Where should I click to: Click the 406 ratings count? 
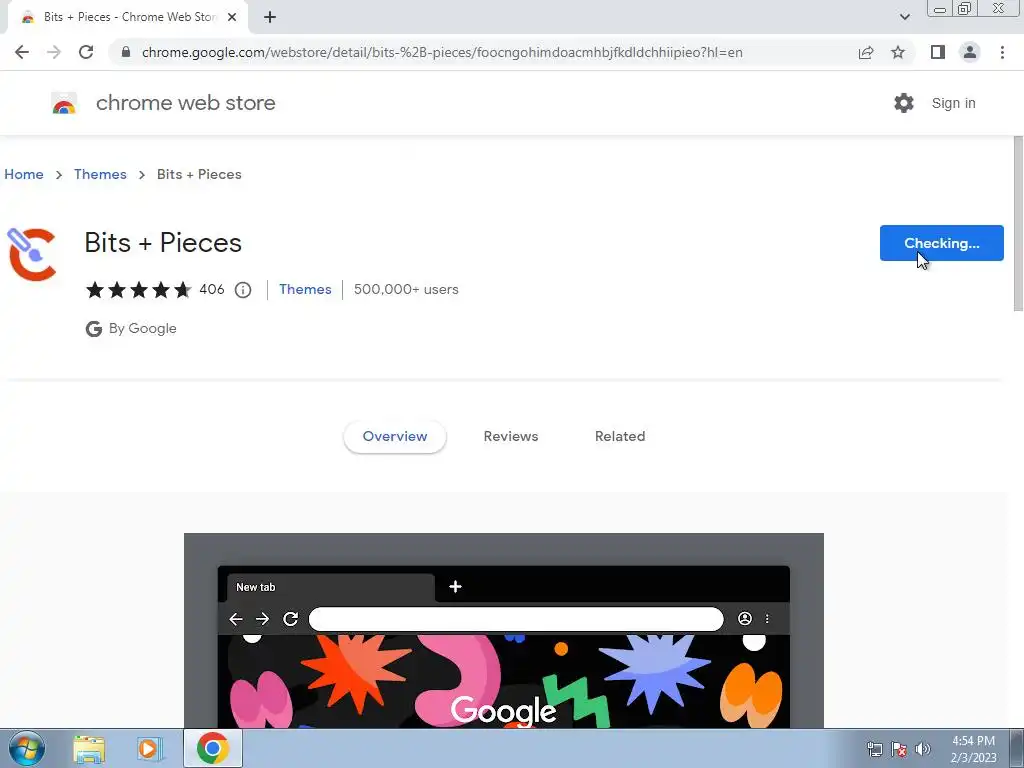point(212,289)
